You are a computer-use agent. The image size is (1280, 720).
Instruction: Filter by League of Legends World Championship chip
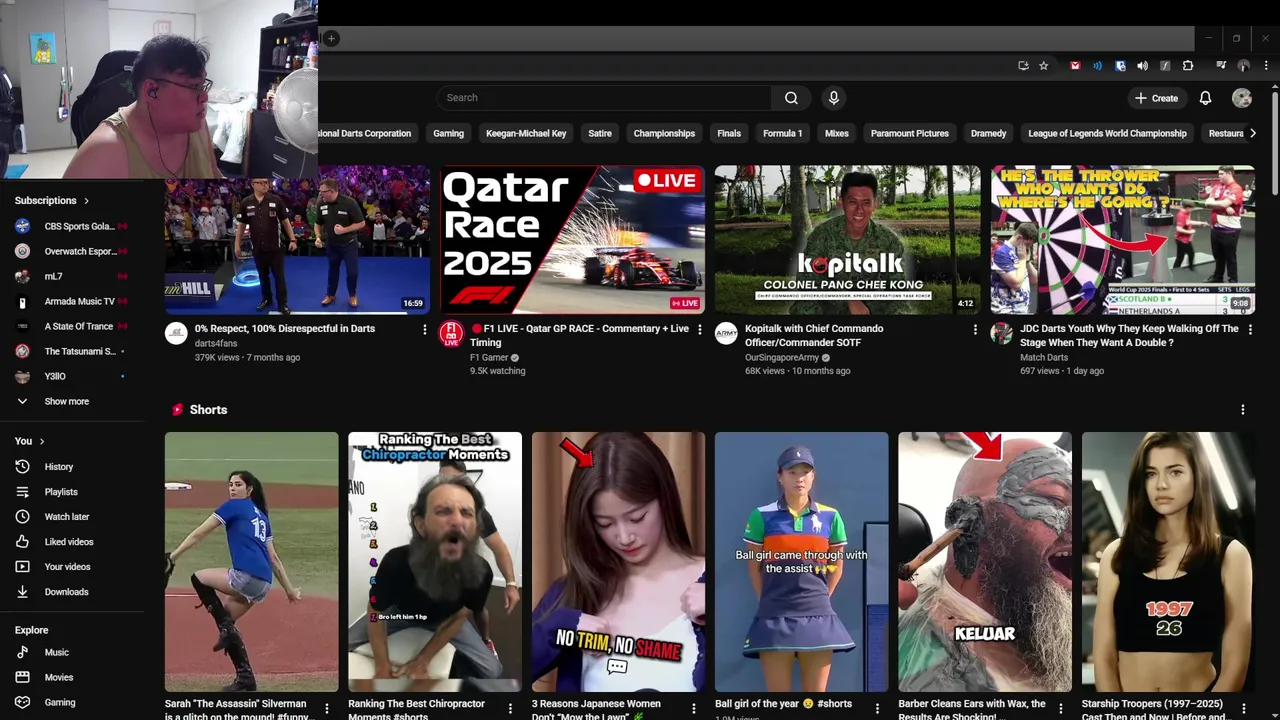pos(1108,133)
